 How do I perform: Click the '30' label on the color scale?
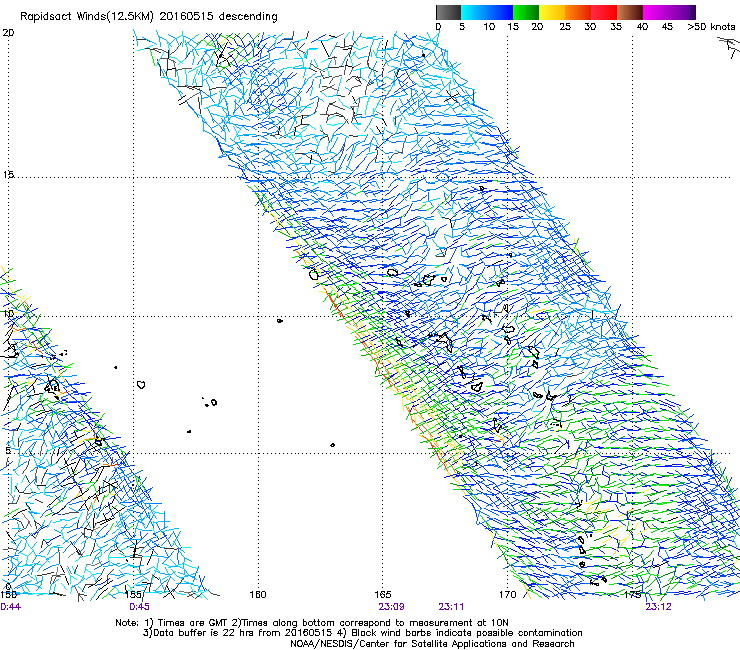(590, 27)
